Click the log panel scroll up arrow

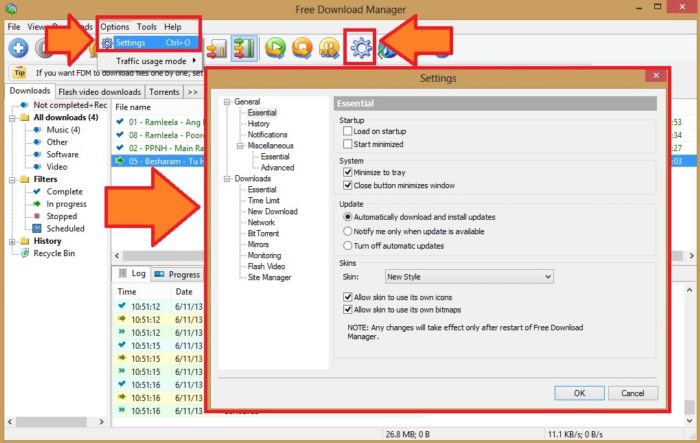pyautogui.click(x=689, y=290)
